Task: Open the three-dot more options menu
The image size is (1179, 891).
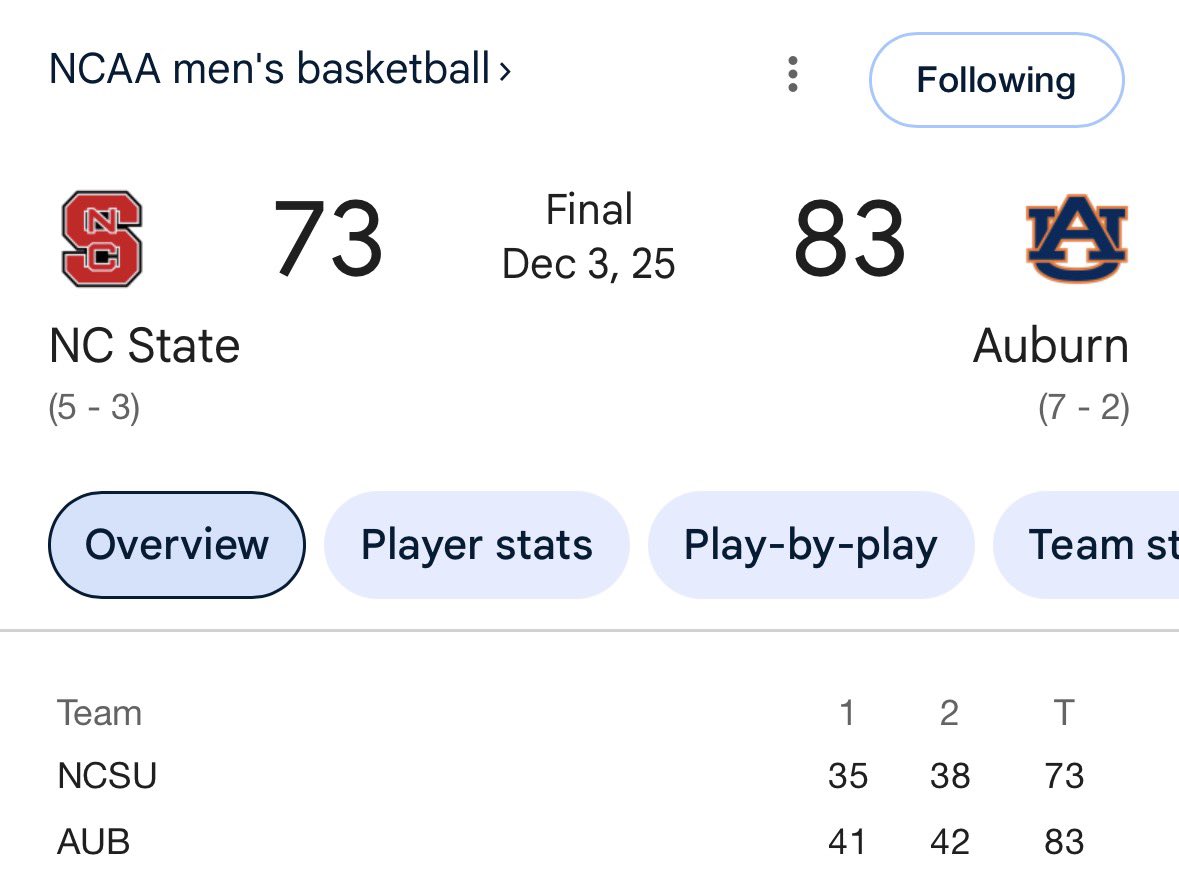Action: tap(792, 75)
